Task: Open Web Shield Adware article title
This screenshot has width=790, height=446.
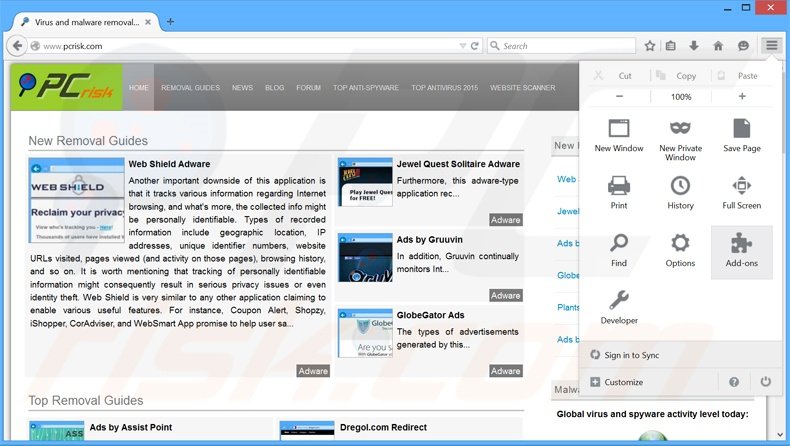Action: [x=169, y=164]
